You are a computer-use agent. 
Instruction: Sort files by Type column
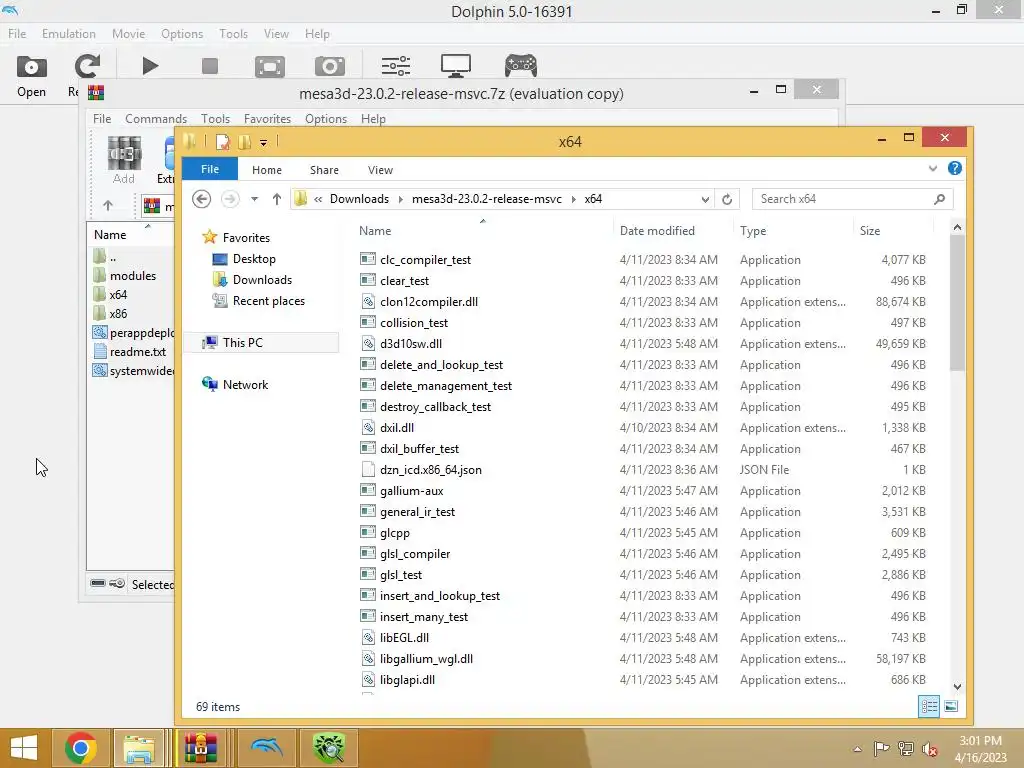pyautogui.click(x=753, y=231)
